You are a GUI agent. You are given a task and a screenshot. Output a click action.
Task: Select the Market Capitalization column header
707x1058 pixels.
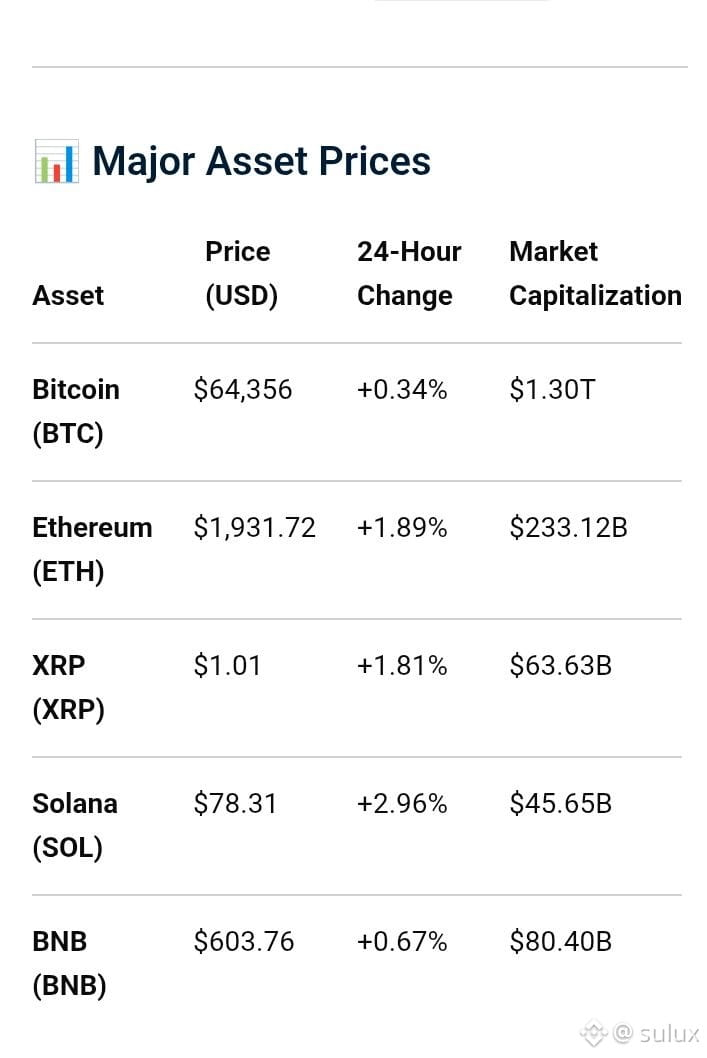click(x=595, y=273)
